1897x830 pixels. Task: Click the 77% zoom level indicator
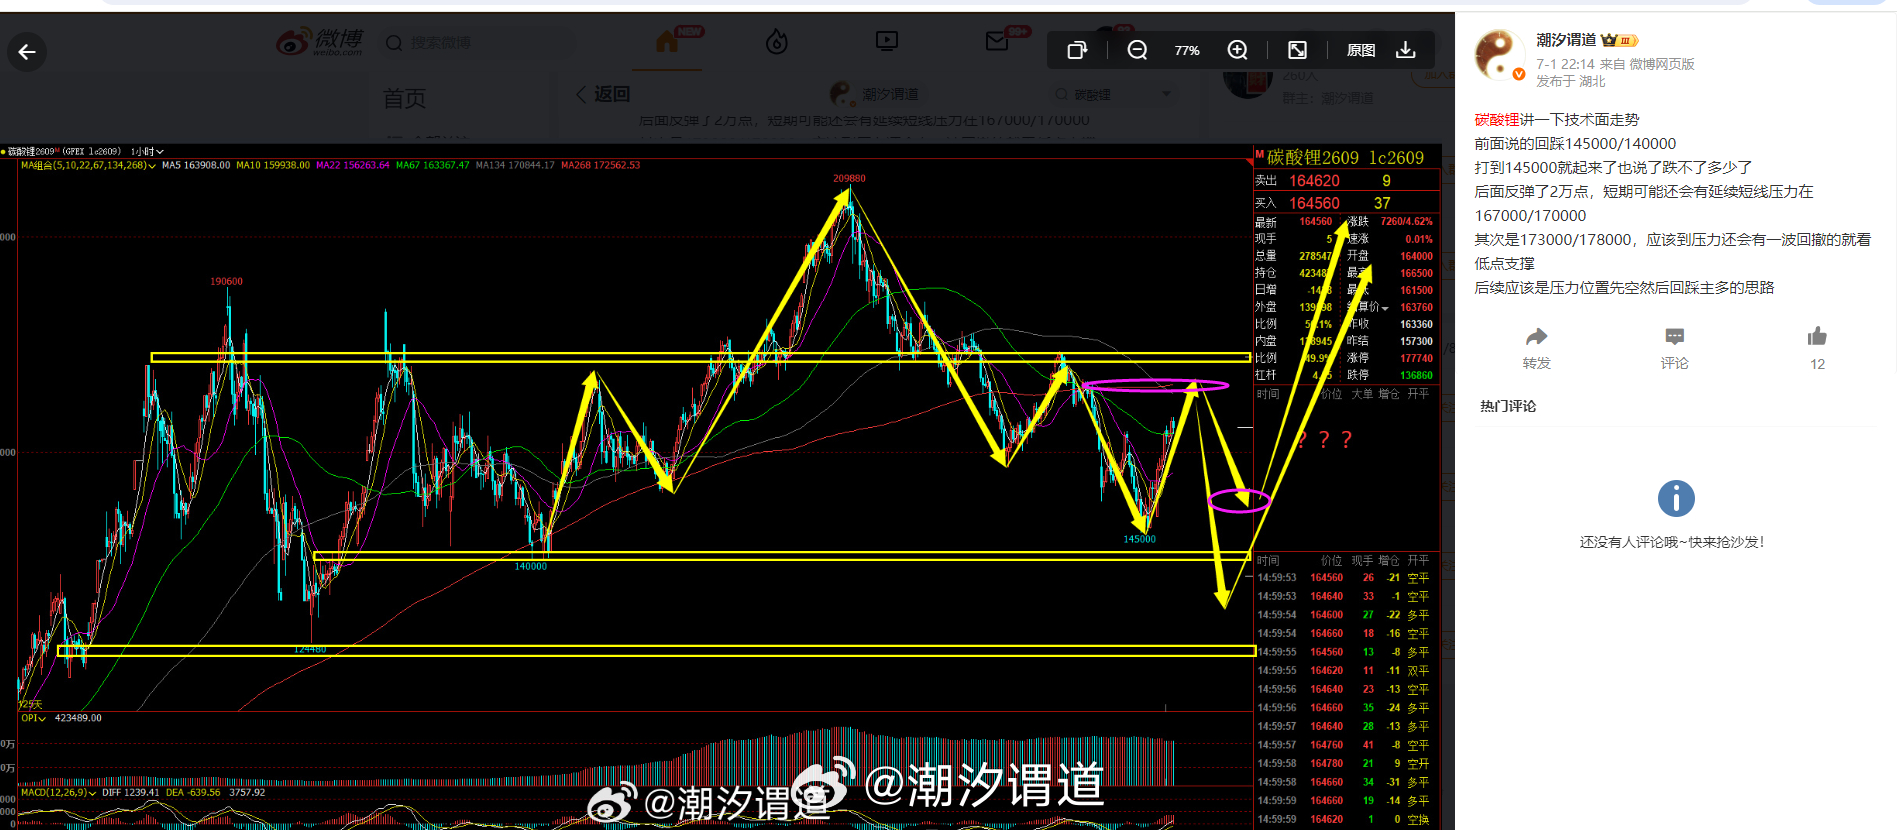(x=1187, y=50)
